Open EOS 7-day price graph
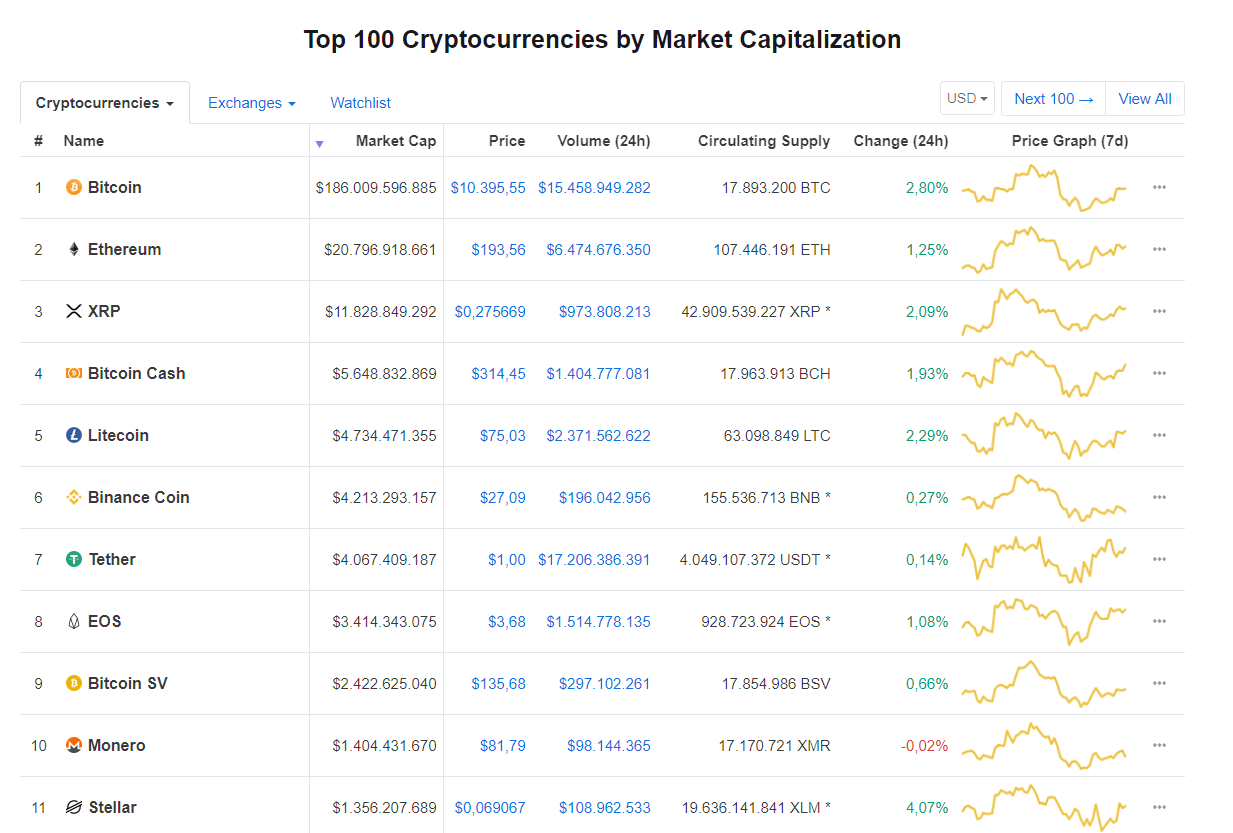This screenshot has height=833, width=1233. tap(1044, 621)
